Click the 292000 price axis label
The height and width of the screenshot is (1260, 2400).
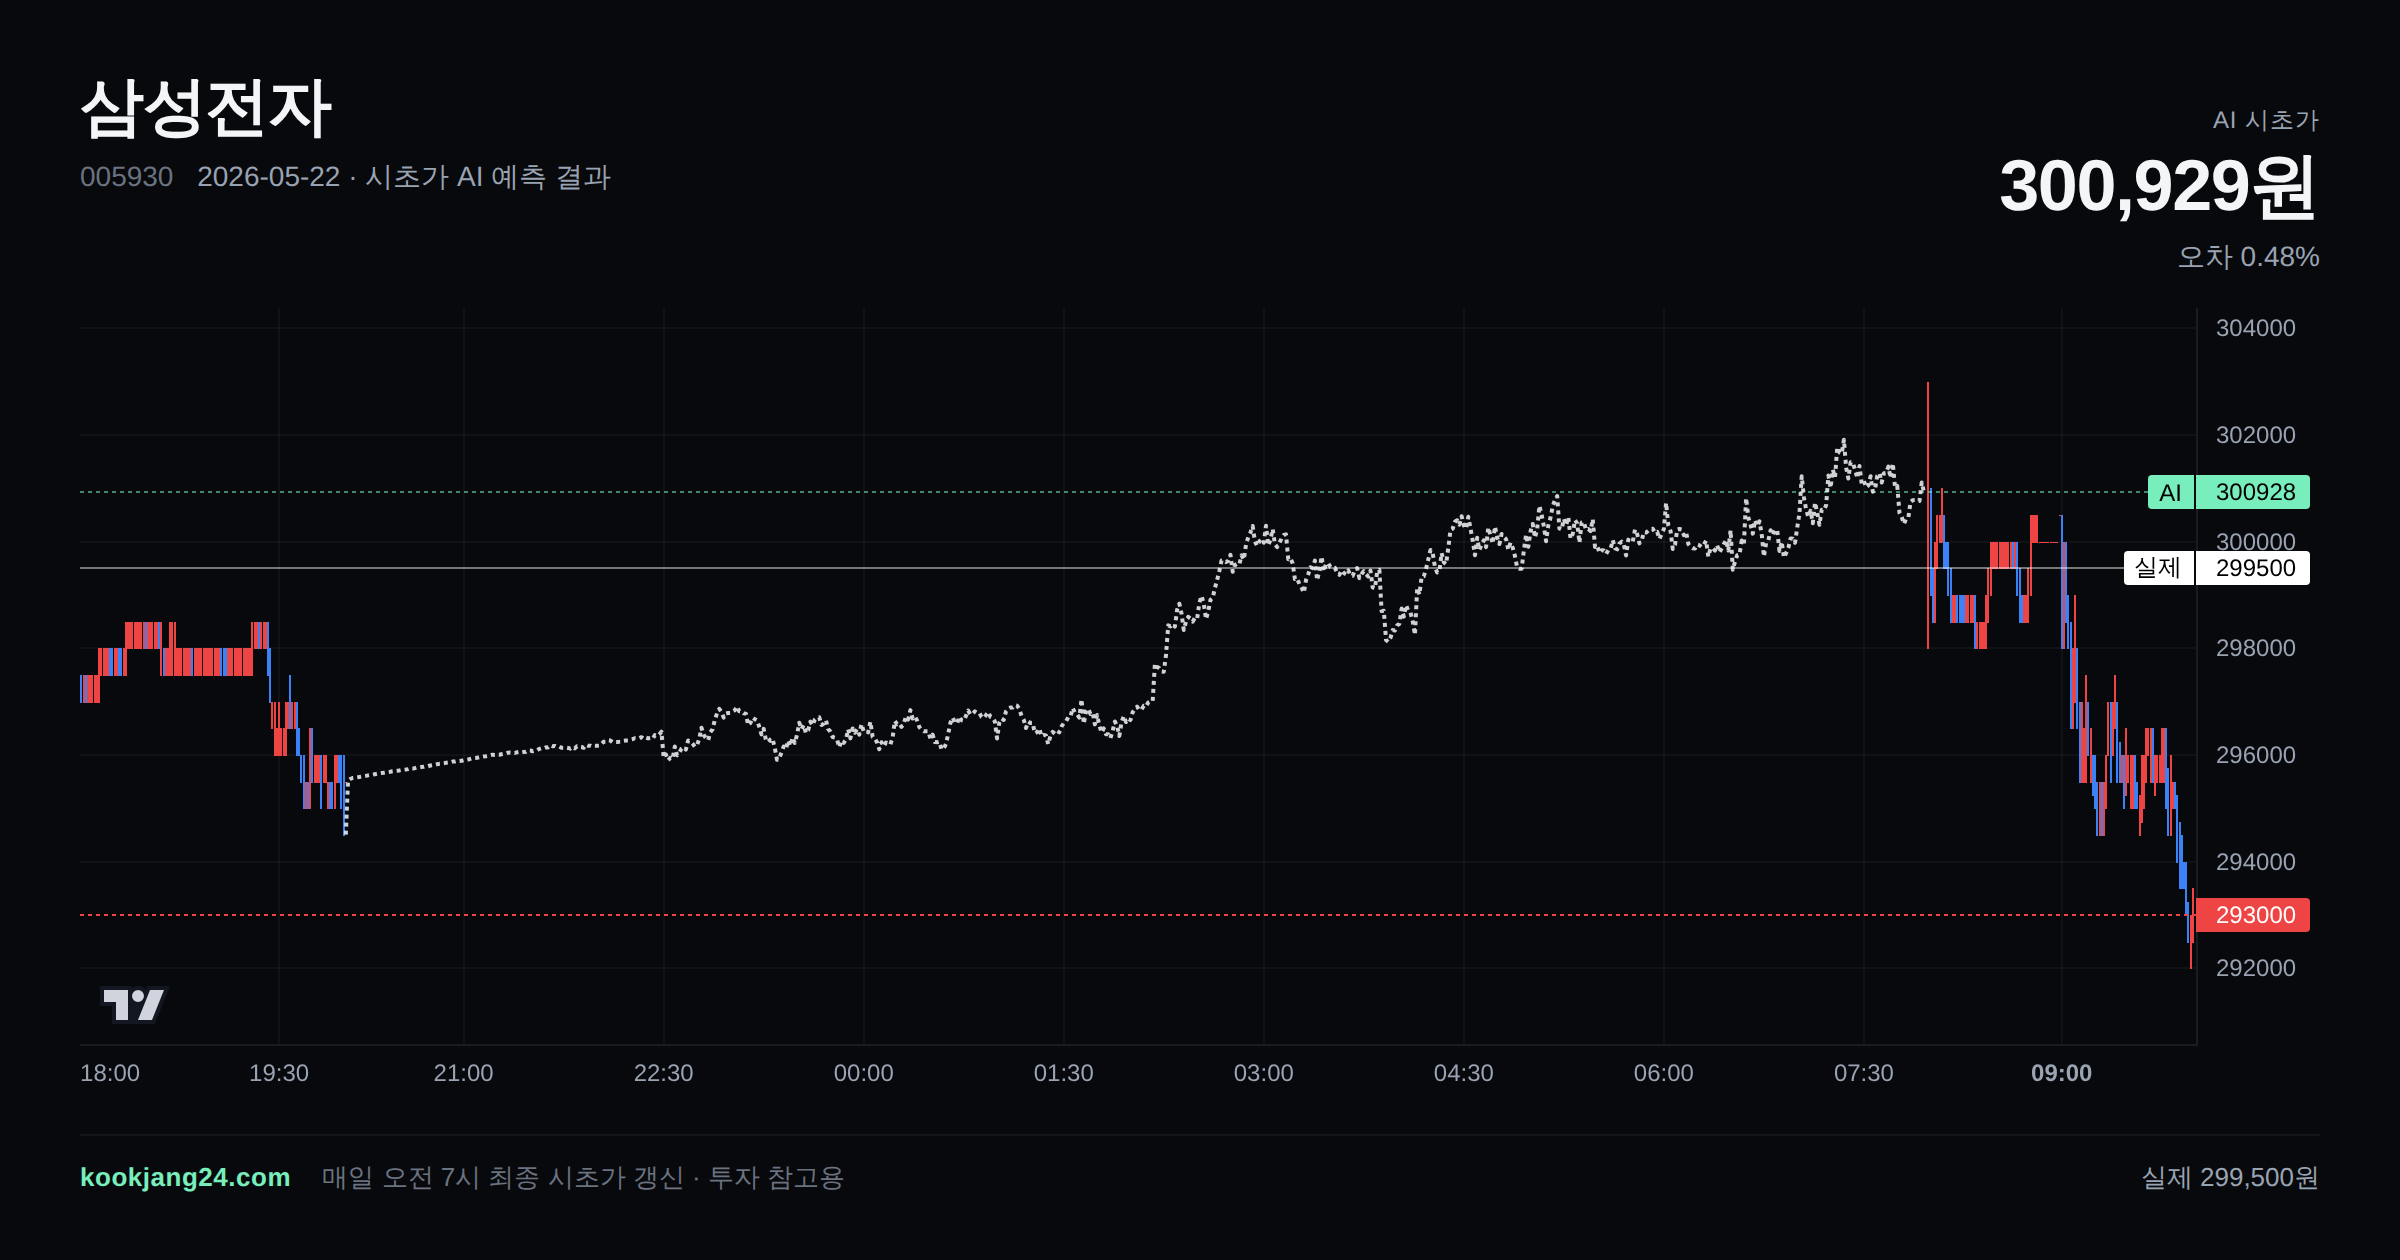coord(2255,968)
